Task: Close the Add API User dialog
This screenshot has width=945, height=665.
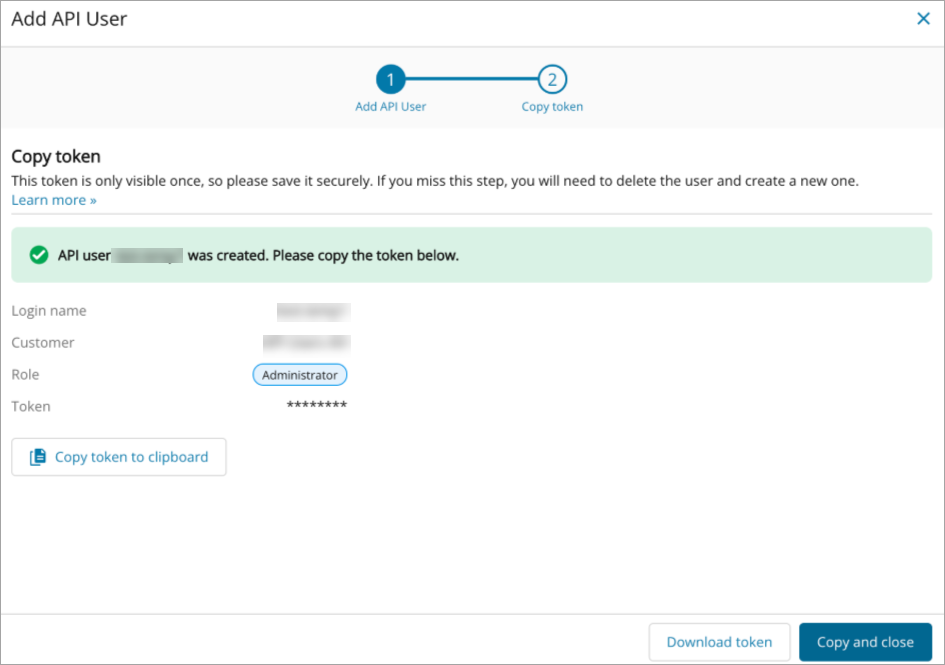Action: (x=923, y=19)
